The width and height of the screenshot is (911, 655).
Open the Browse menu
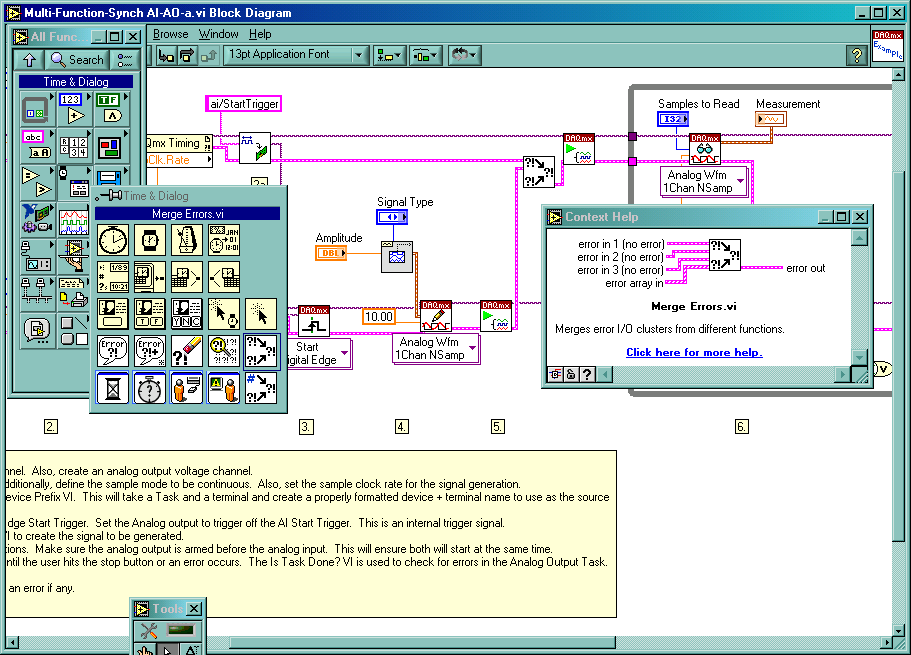coord(170,34)
